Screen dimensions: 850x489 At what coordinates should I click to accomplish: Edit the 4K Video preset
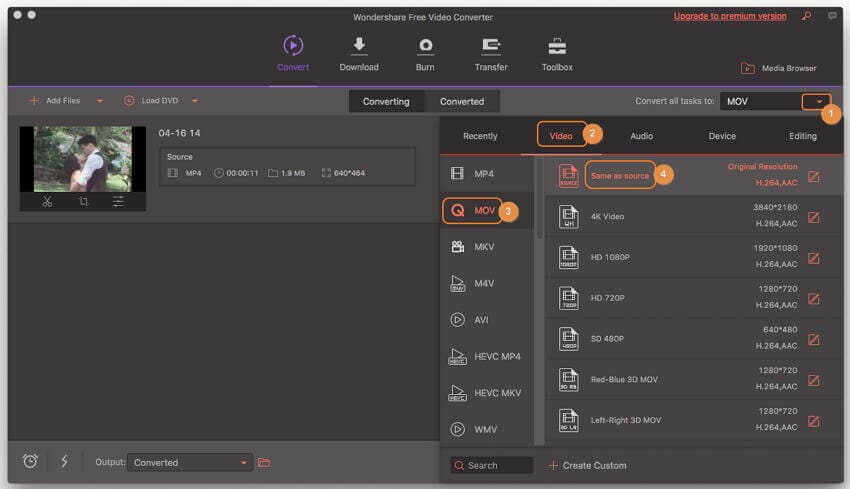[x=814, y=217]
